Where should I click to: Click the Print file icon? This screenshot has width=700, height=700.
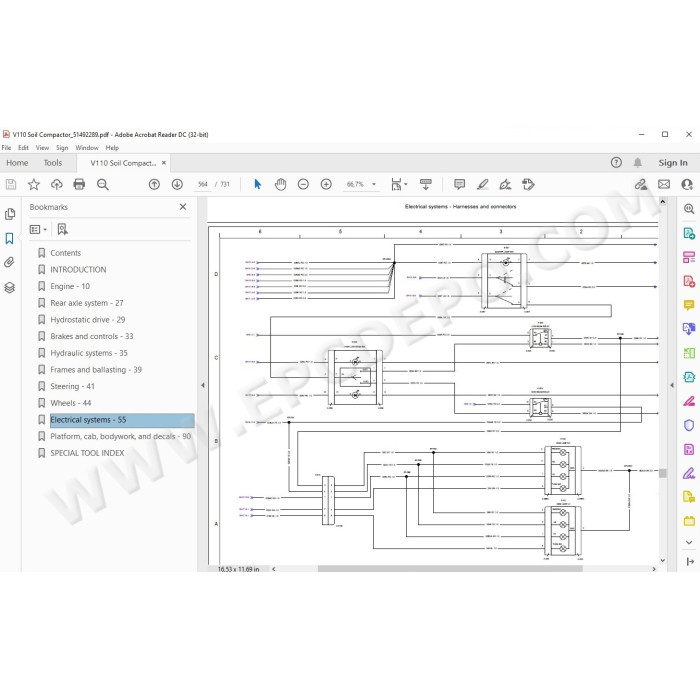click(x=79, y=184)
